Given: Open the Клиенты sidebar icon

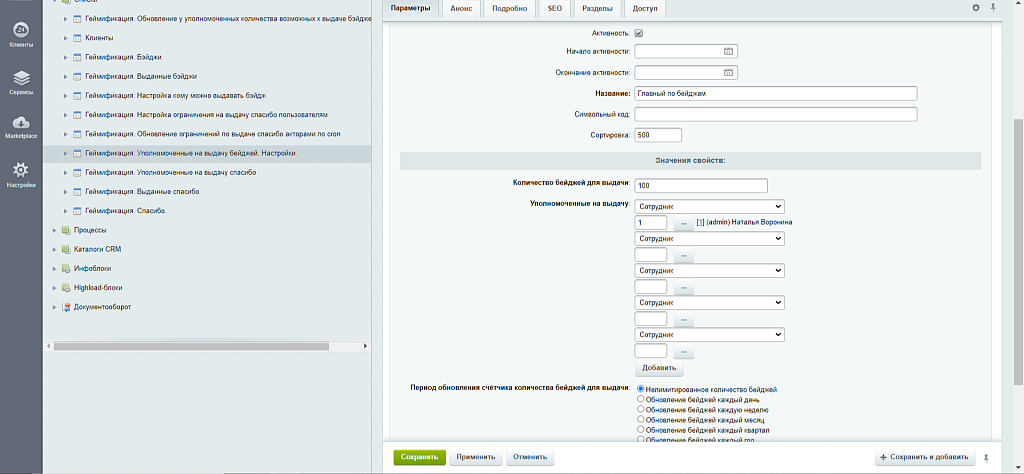Looking at the screenshot, I should (x=21, y=33).
